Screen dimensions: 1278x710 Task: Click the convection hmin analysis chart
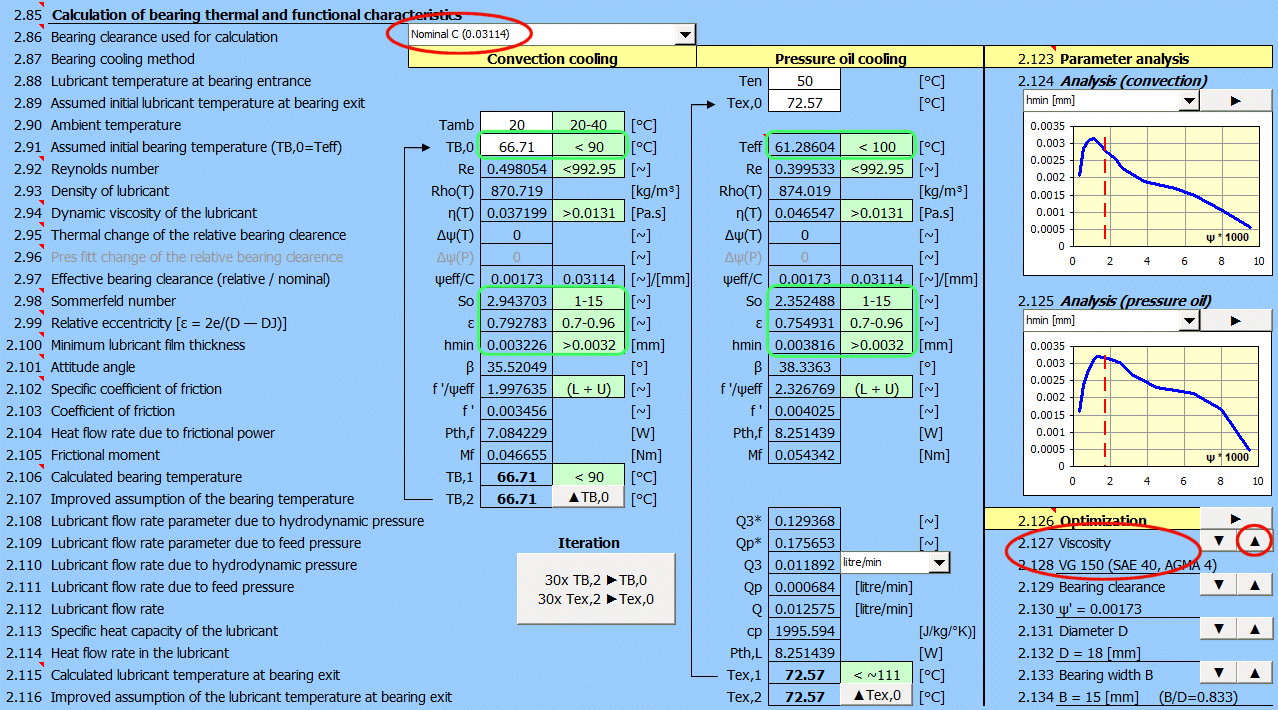(1145, 192)
